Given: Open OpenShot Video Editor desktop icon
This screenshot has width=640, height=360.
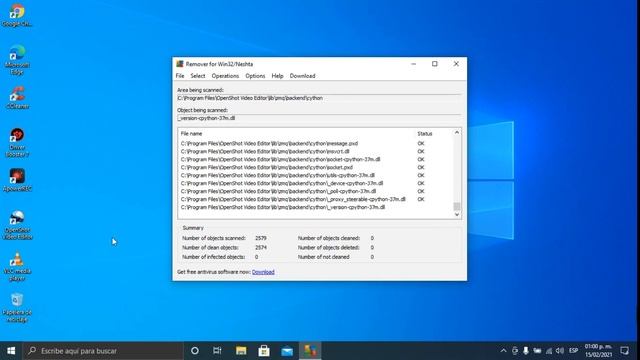Looking at the screenshot, I should point(17,225).
